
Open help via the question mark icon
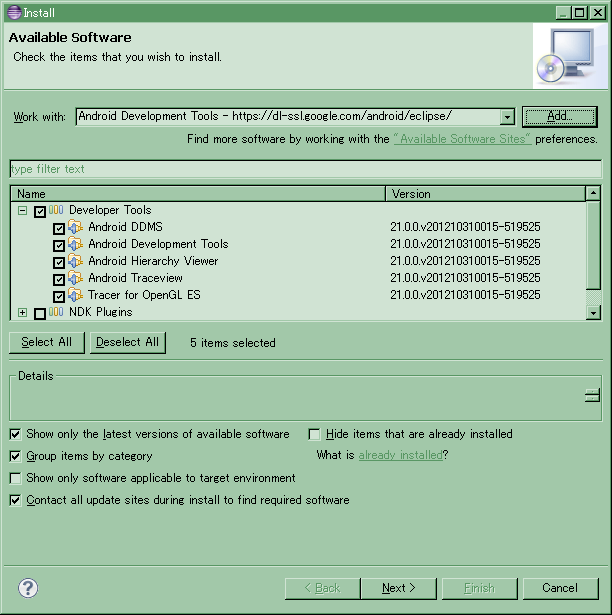tap(28, 588)
